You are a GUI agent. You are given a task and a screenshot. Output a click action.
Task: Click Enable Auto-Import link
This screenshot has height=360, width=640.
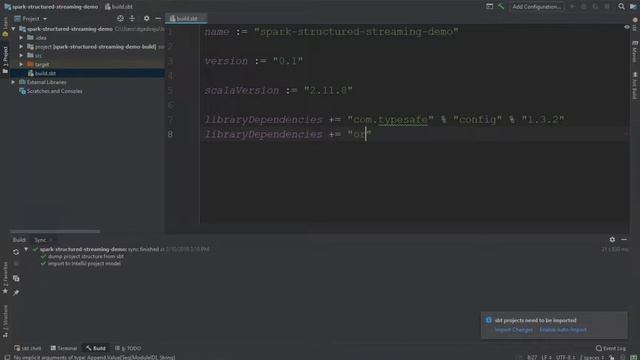tap(563, 330)
